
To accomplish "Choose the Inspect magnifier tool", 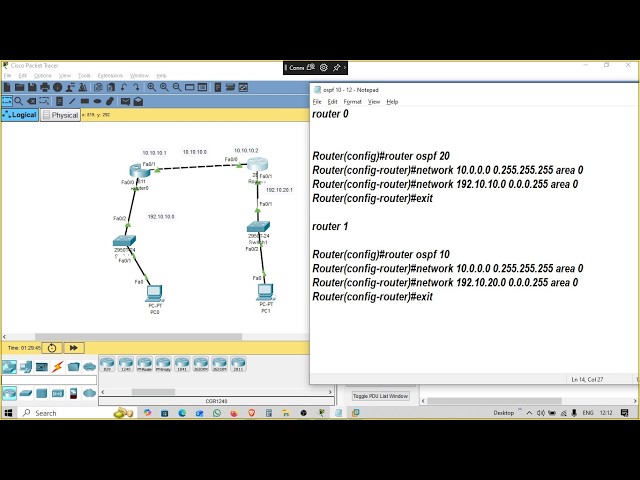I will [19, 101].
